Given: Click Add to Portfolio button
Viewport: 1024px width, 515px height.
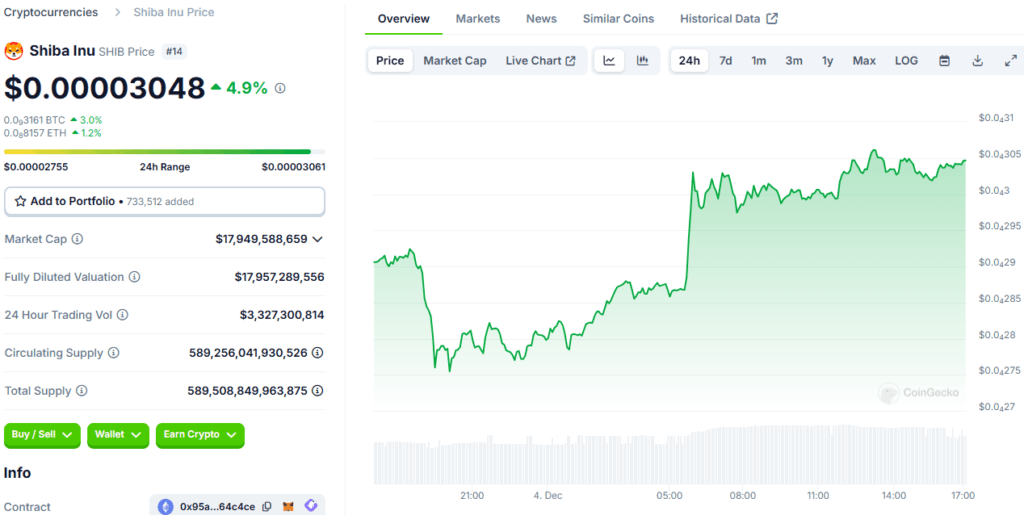Looking at the screenshot, I should [165, 201].
